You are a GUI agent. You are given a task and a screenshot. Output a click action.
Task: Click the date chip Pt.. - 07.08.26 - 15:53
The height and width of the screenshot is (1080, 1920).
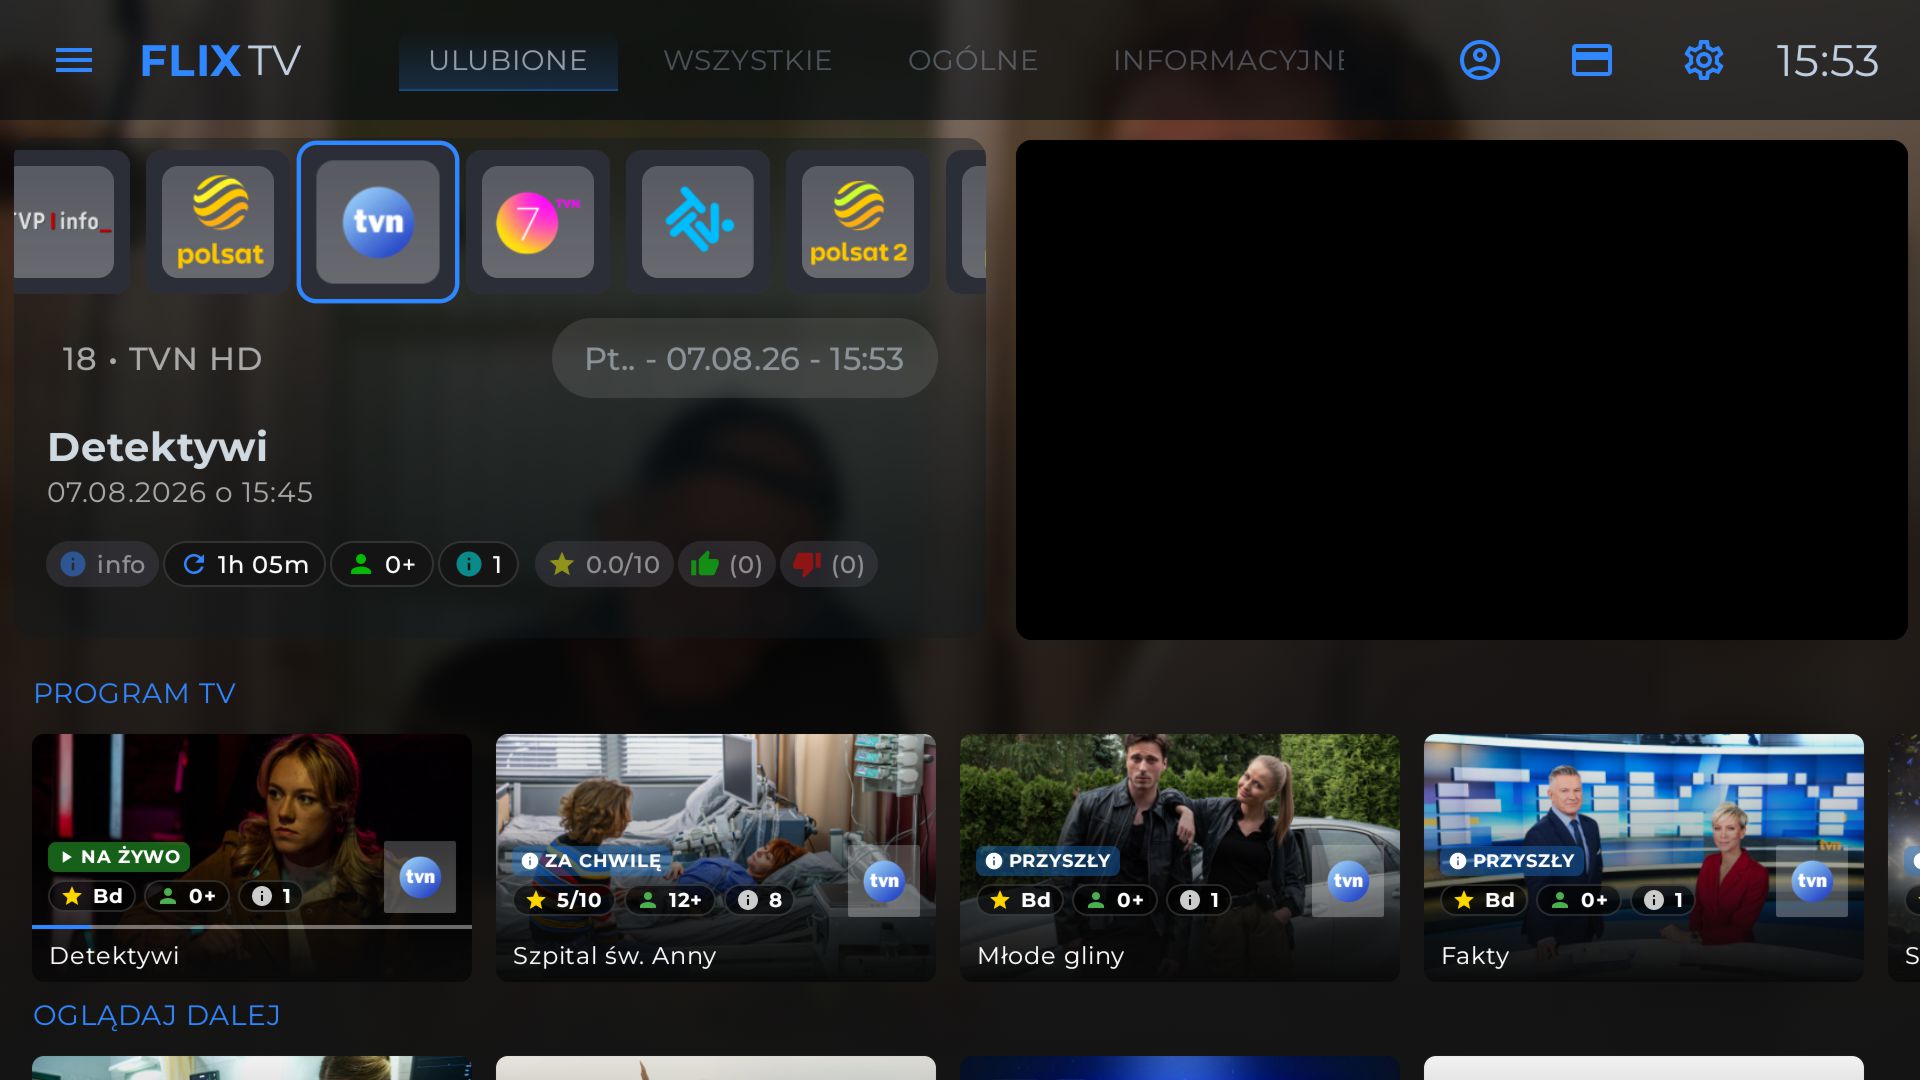pos(744,358)
